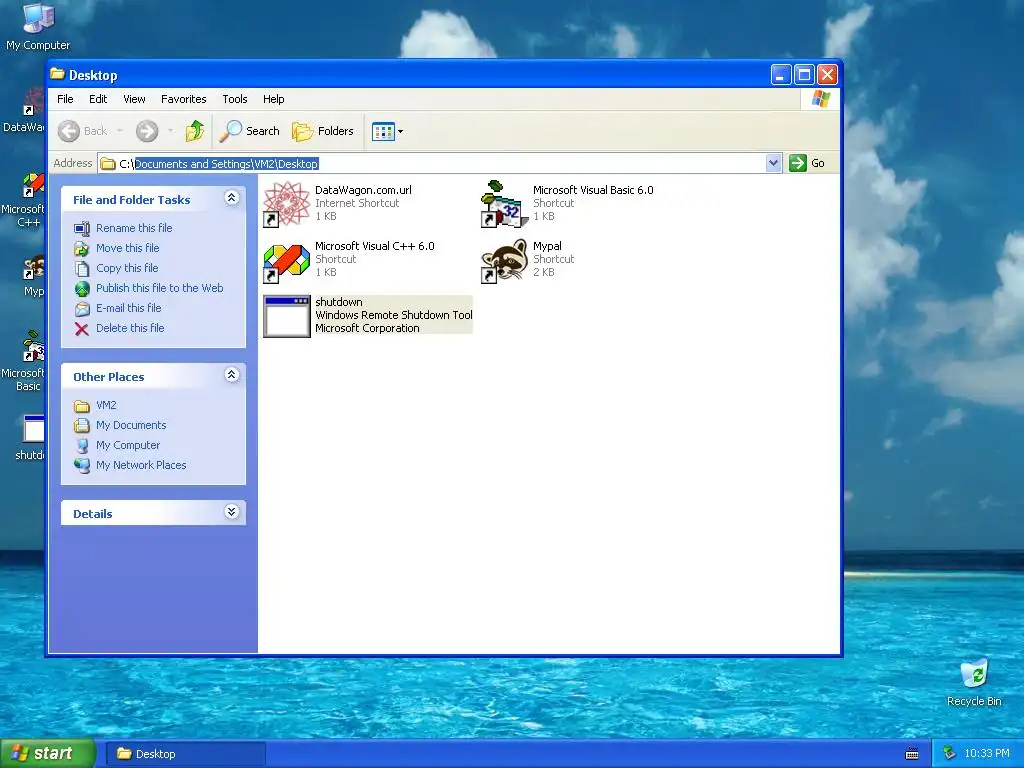Open the Help menu
Viewport: 1024px width, 768px height.
click(274, 99)
